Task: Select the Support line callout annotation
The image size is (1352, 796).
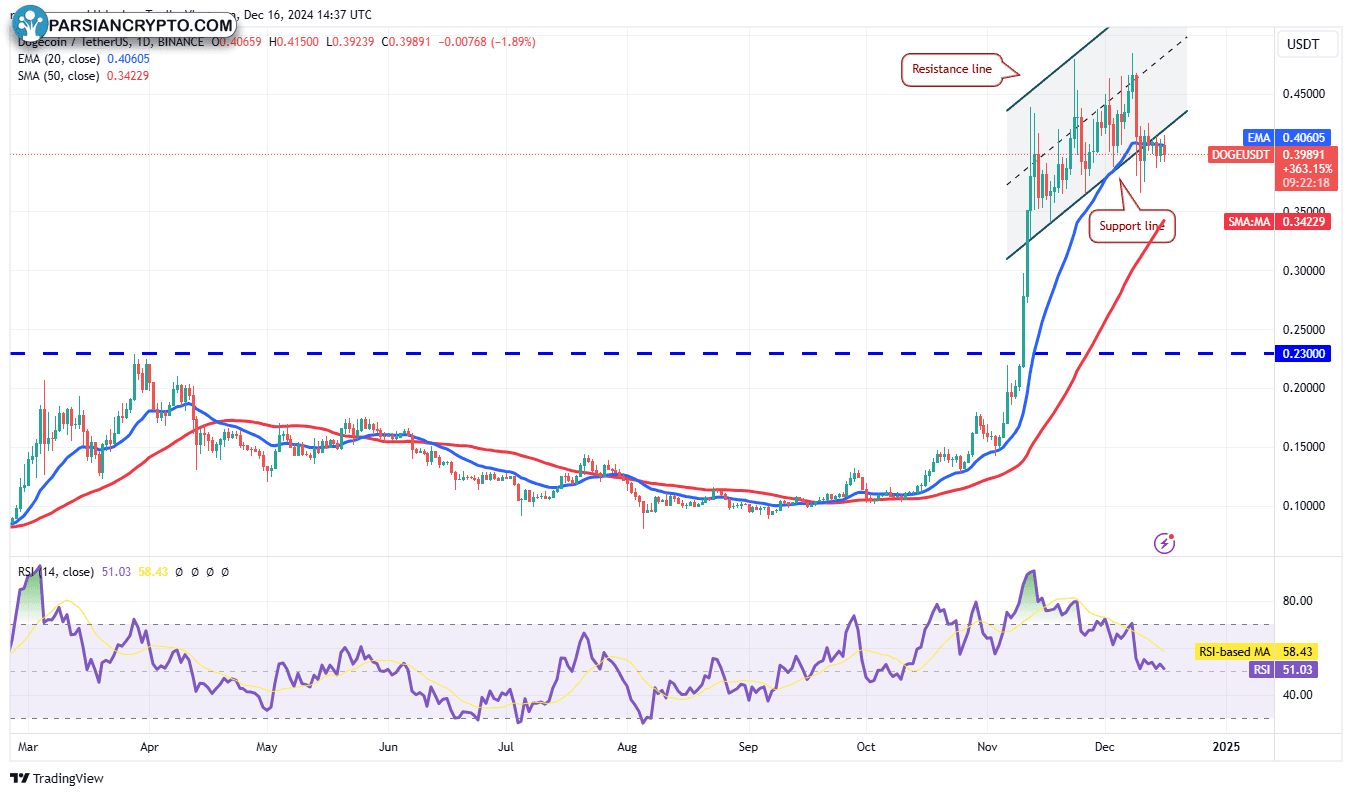Action: pyautogui.click(x=1132, y=226)
